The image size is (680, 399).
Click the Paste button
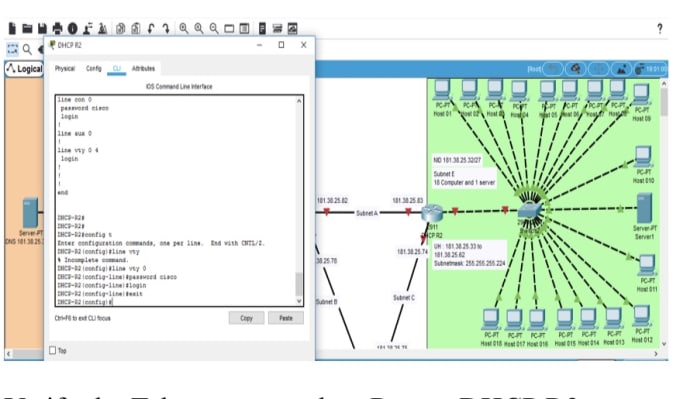286,318
